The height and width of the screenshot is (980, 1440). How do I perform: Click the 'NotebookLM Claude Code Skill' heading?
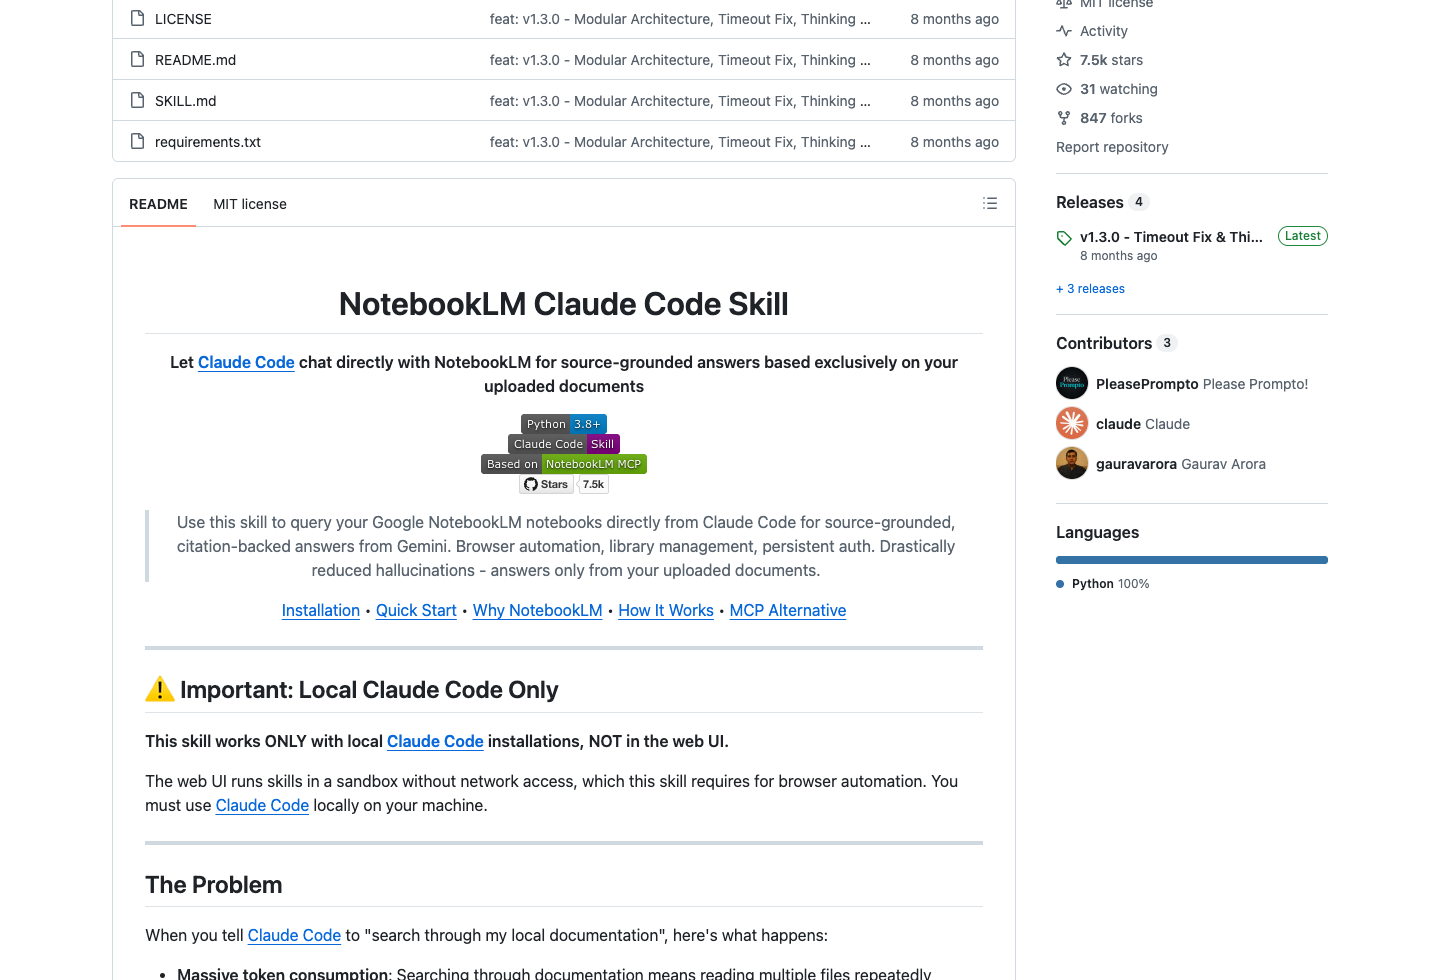(x=564, y=304)
